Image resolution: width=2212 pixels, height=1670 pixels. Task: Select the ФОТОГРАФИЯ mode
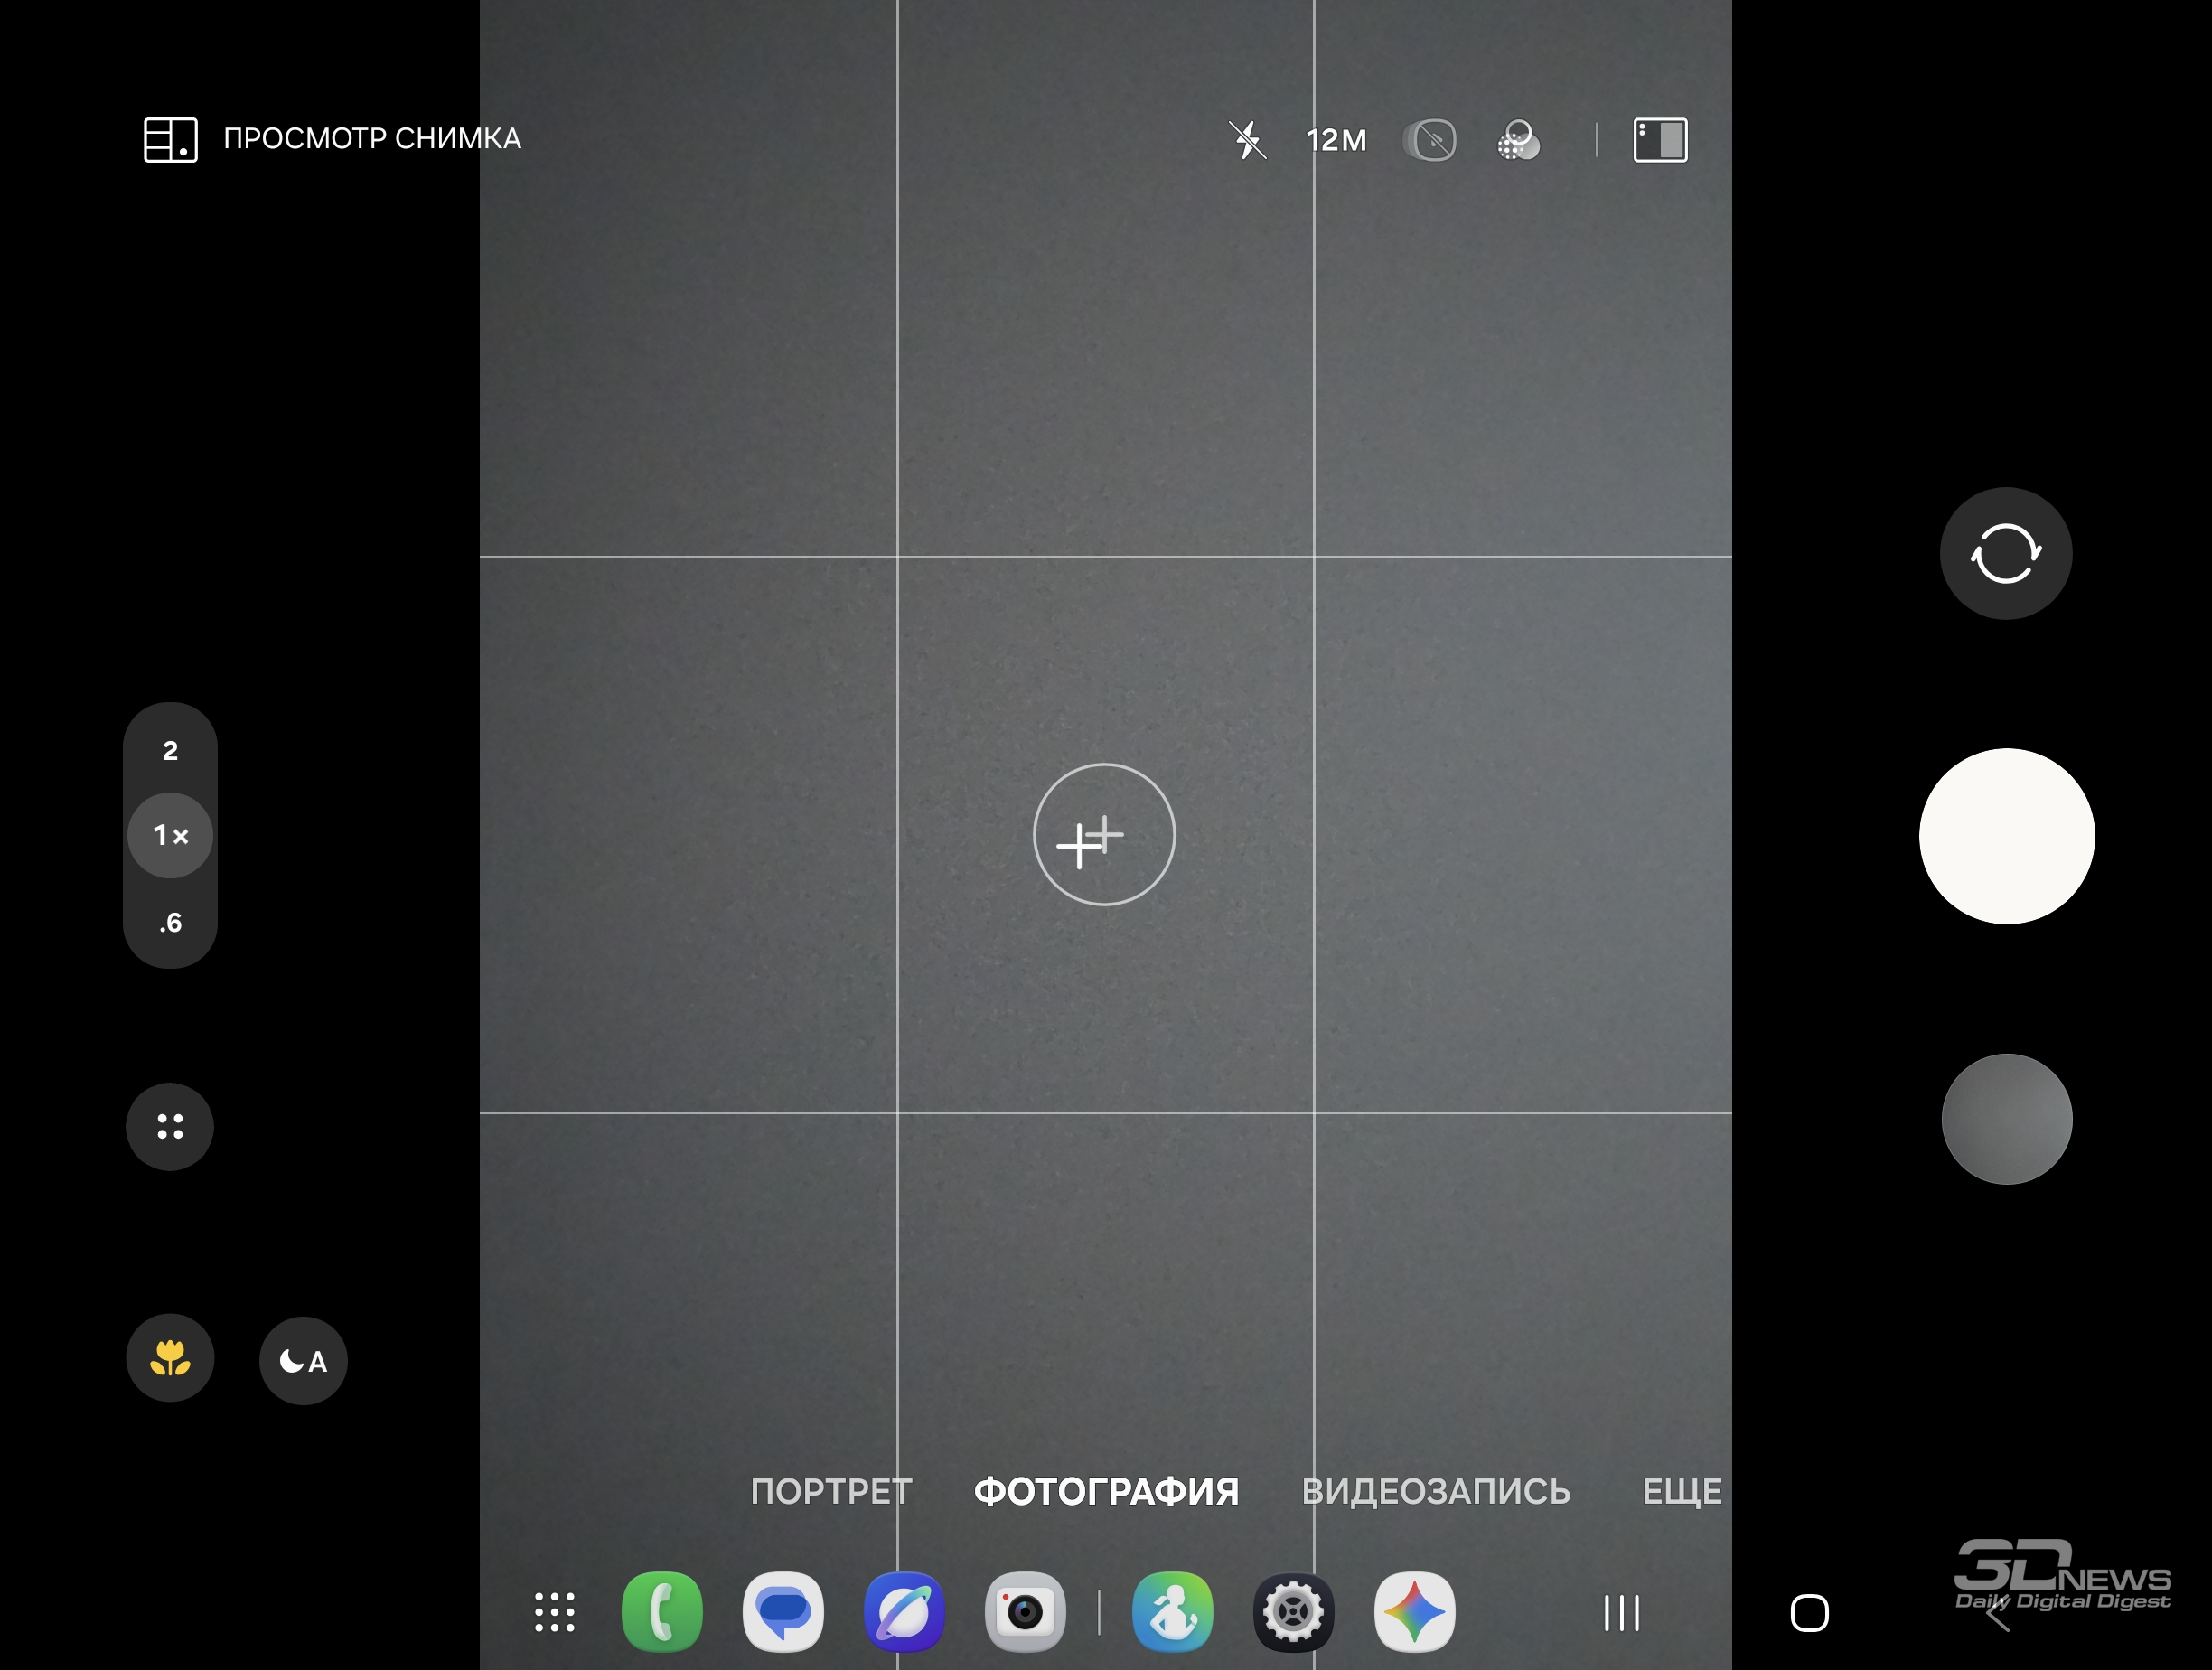coord(1106,1491)
